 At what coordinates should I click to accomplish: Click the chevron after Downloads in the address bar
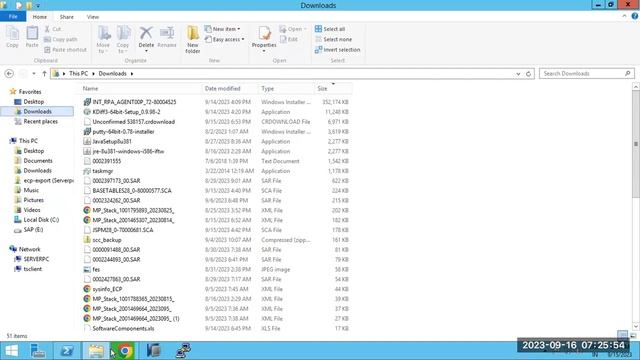(132, 74)
